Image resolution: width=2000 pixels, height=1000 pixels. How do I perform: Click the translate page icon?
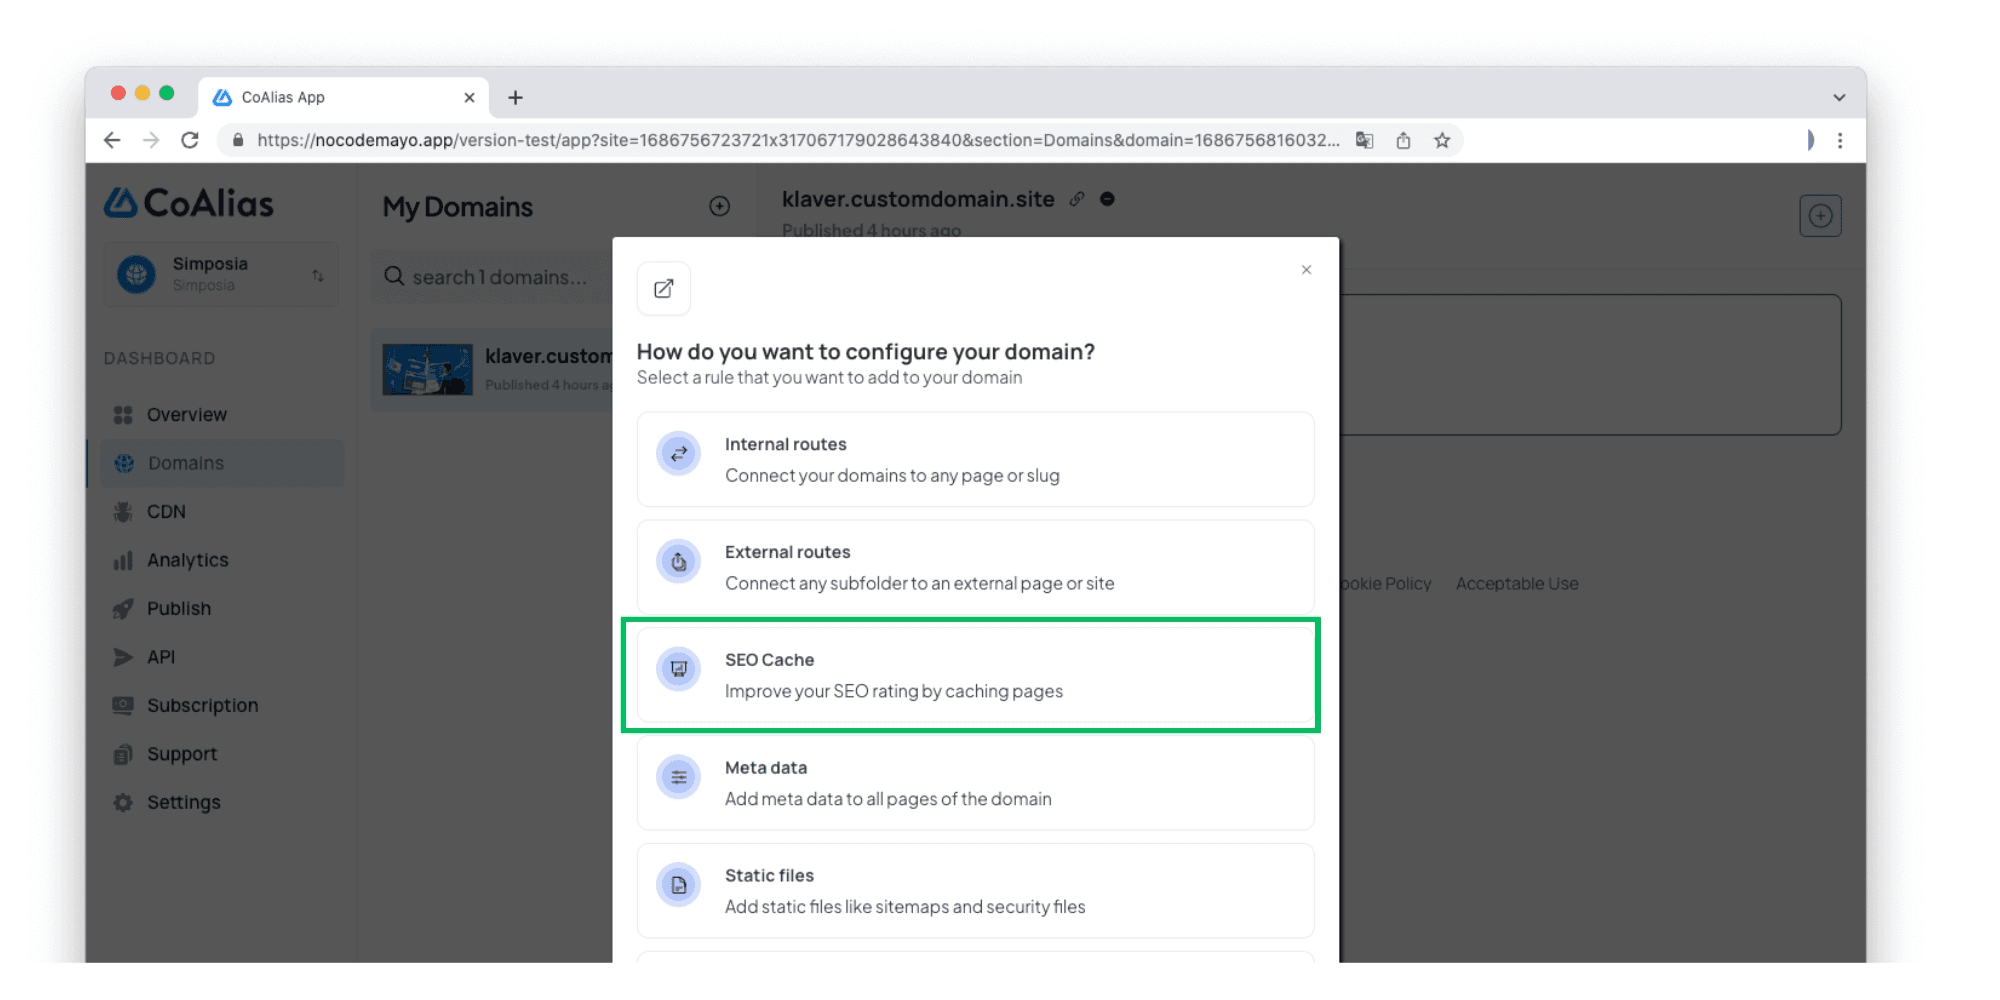coord(1364,141)
